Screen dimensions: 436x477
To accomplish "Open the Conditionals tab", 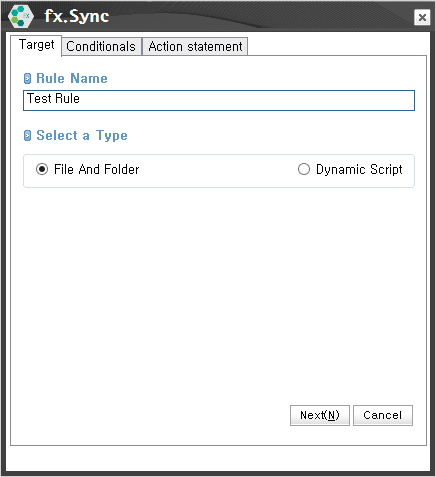I will pyautogui.click(x=101, y=46).
